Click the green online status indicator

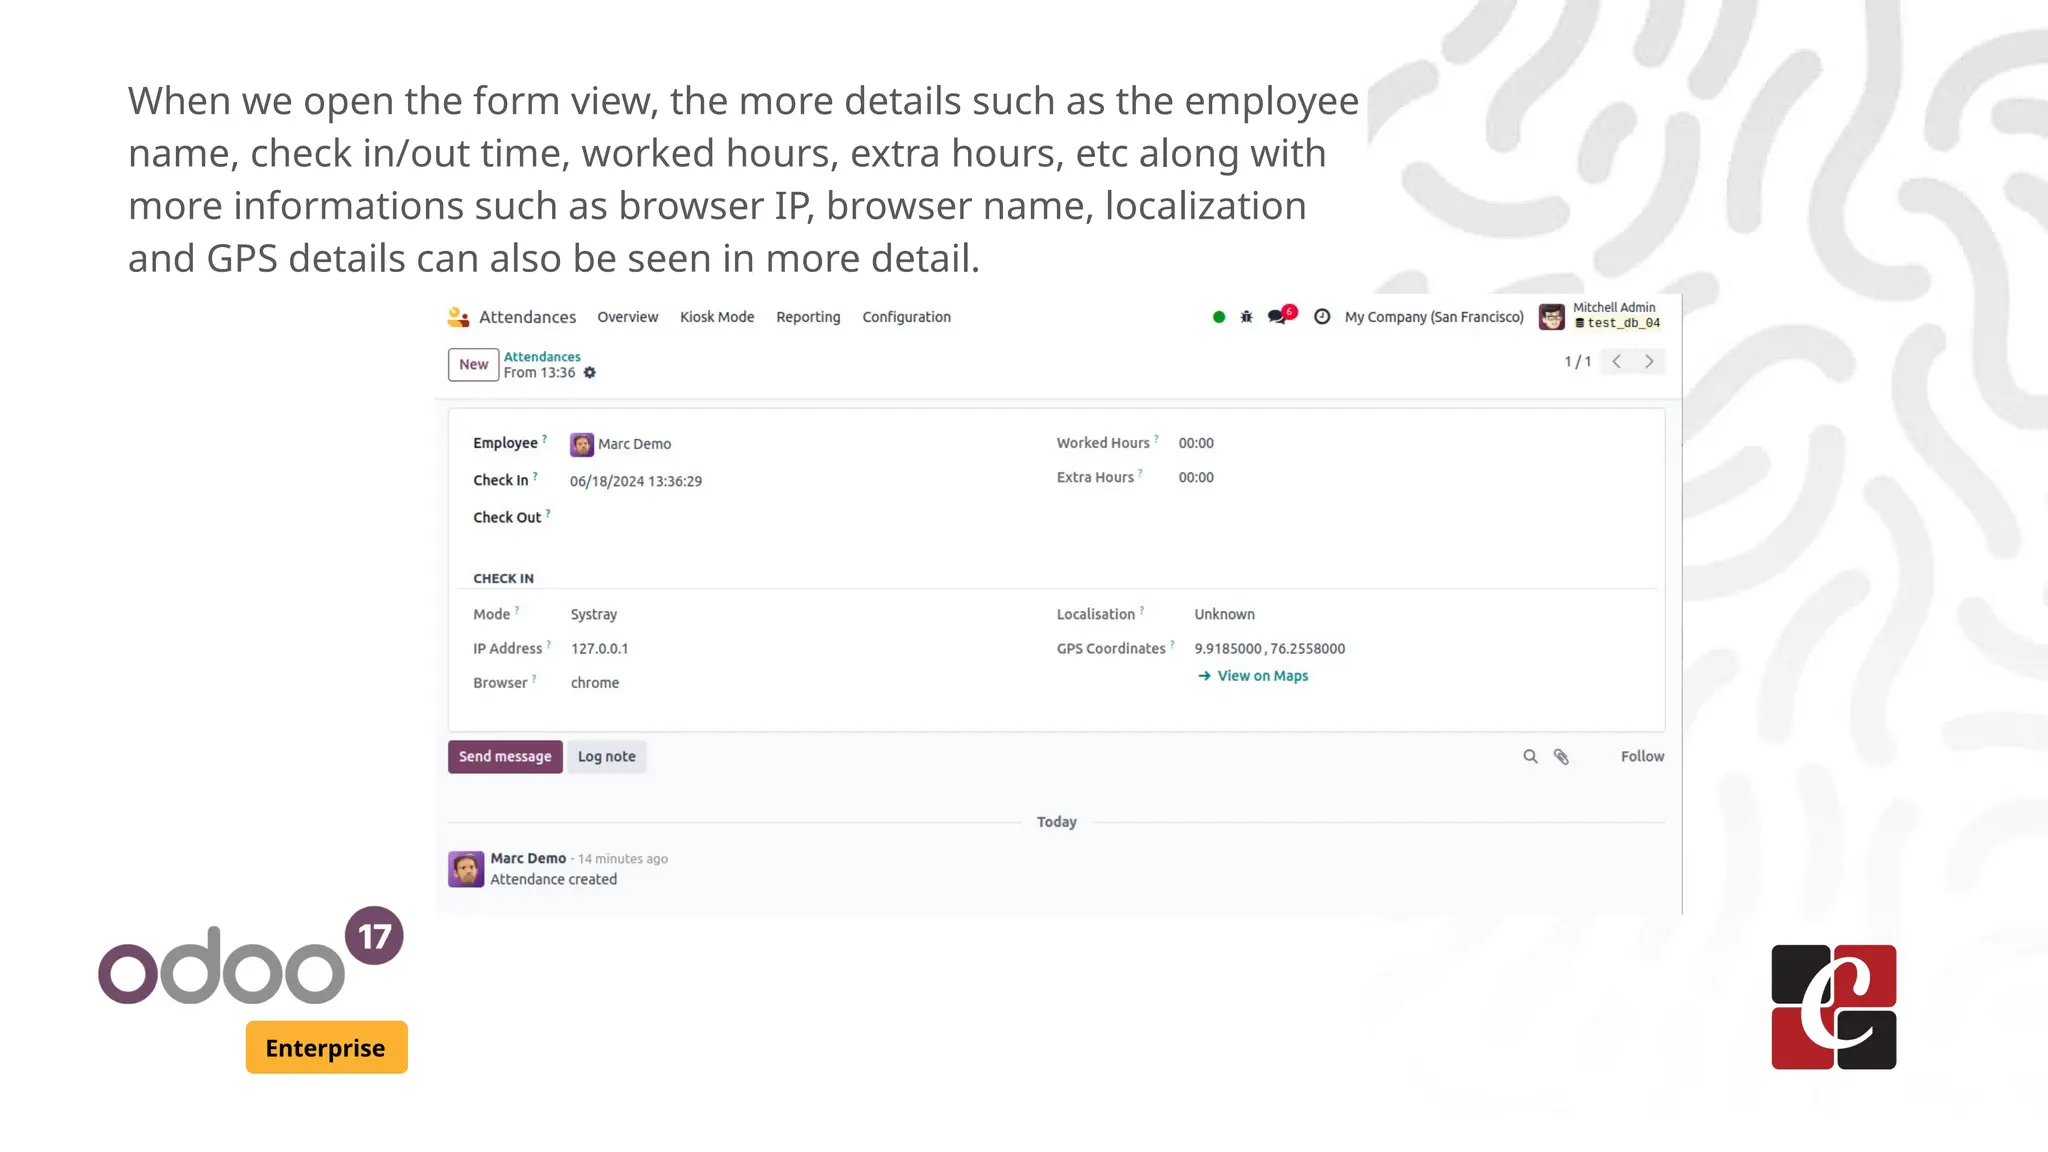tap(1218, 317)
